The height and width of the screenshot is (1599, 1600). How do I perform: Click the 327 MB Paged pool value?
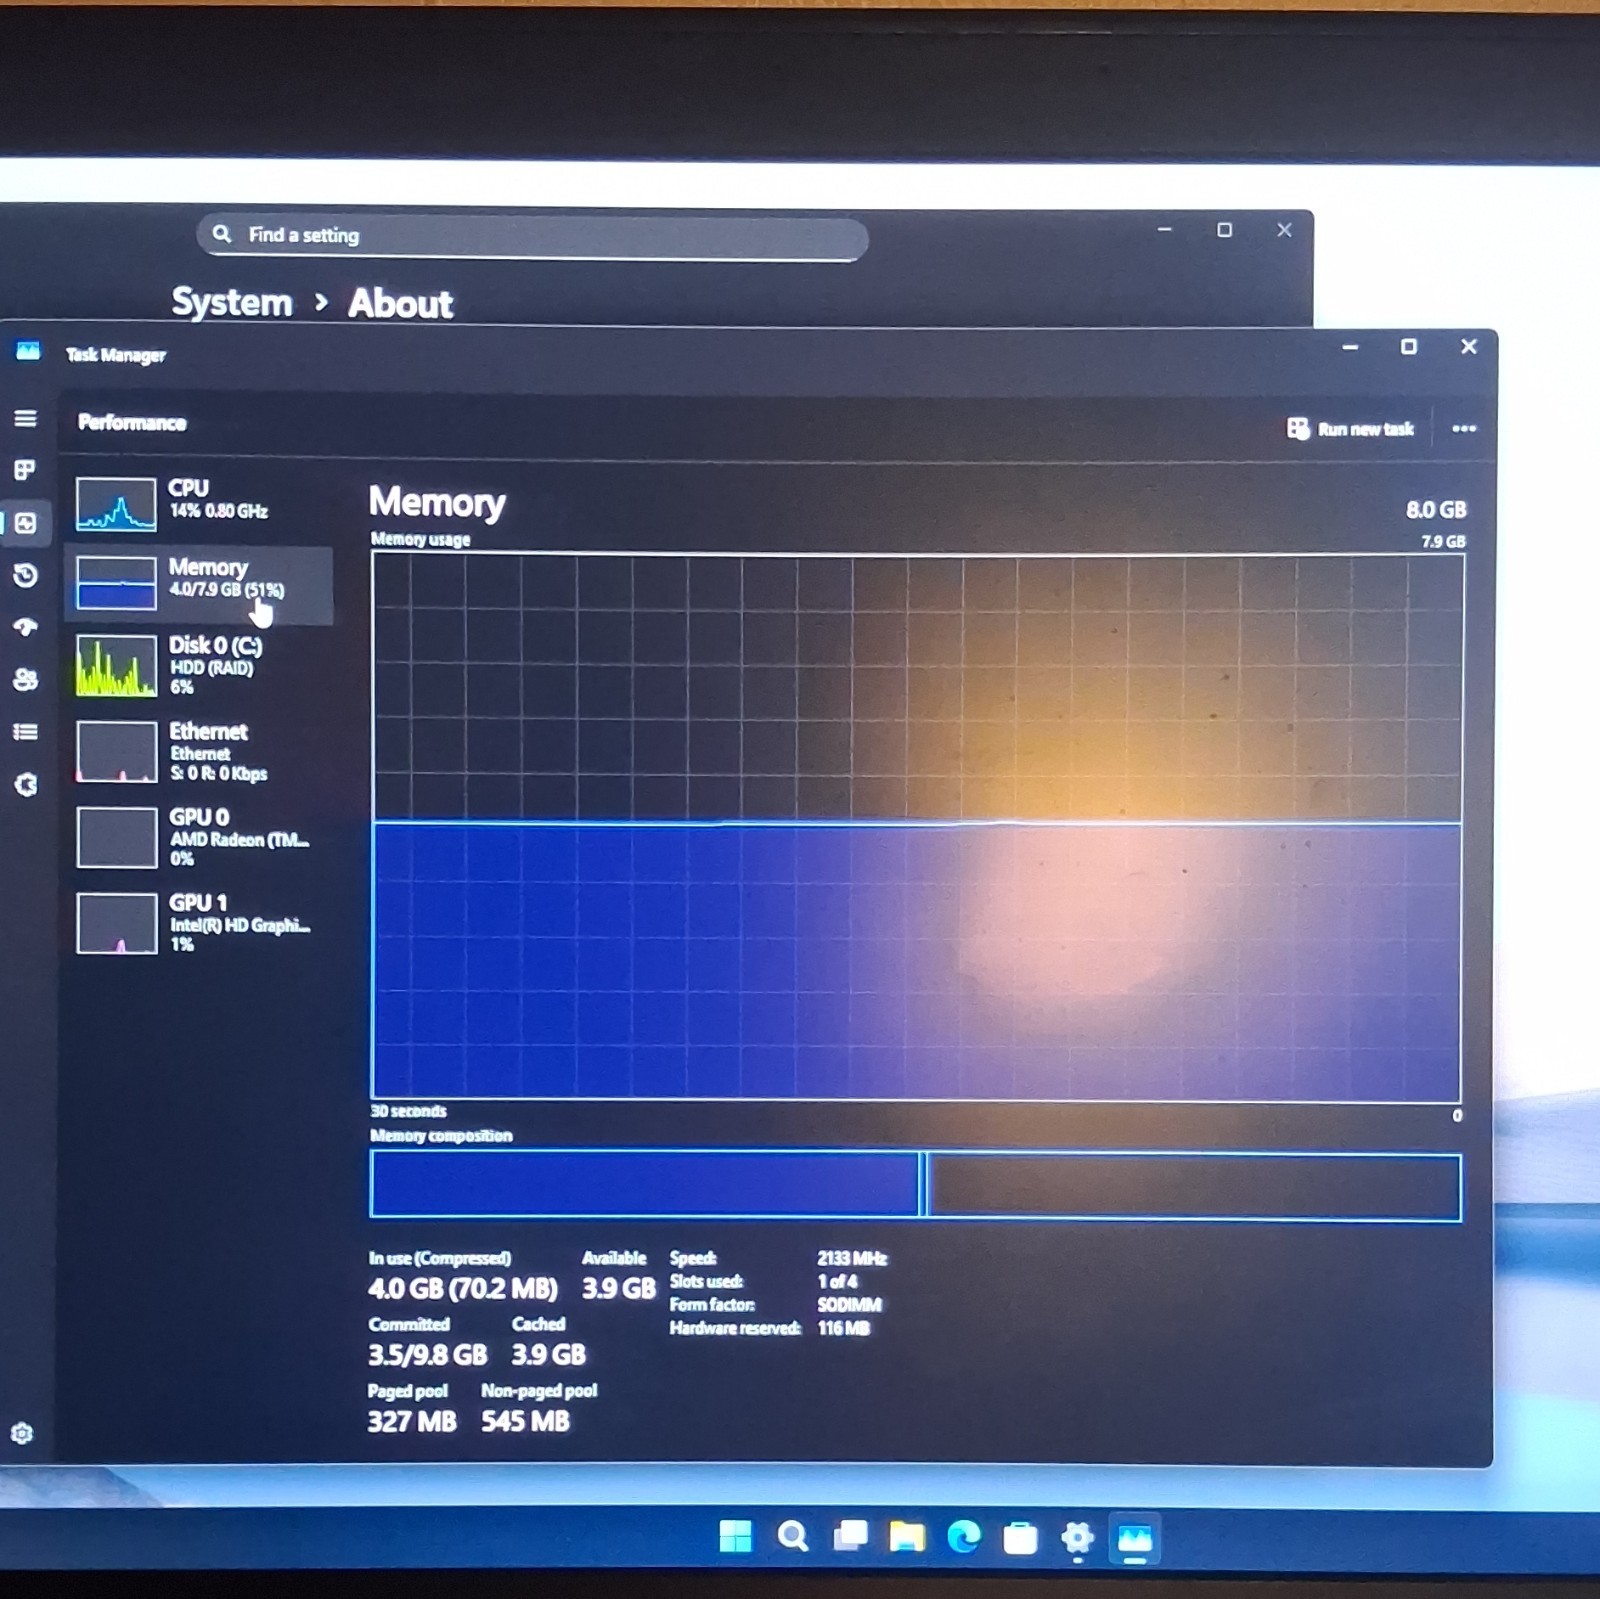411,1421
